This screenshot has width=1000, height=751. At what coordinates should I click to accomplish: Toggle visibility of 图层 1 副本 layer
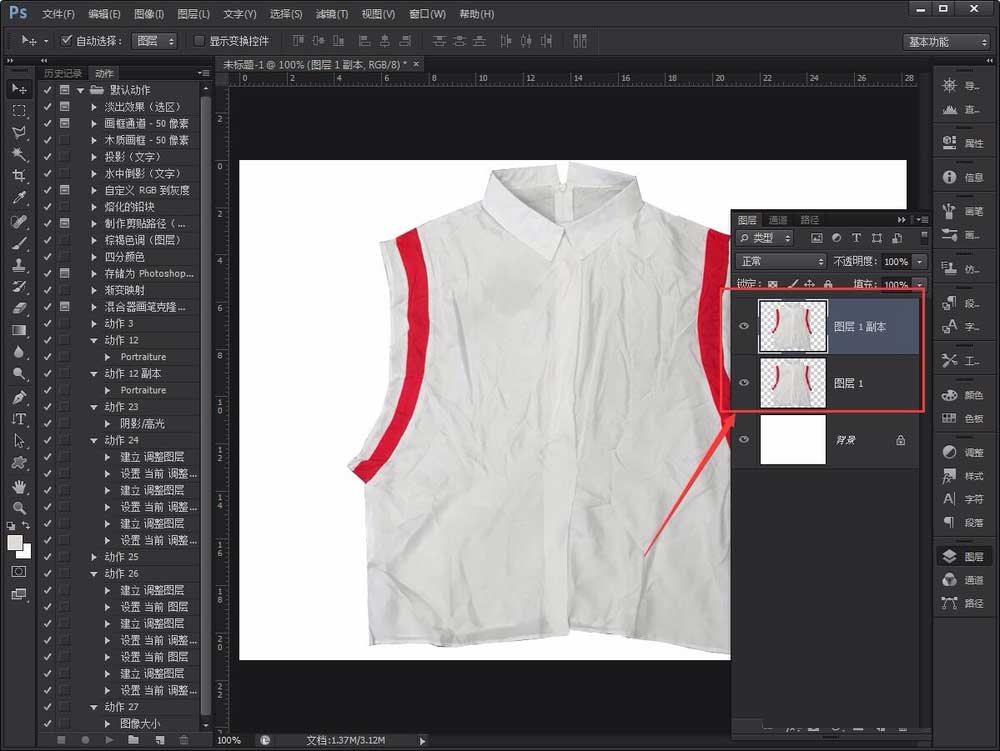click(x=741, y=326)
